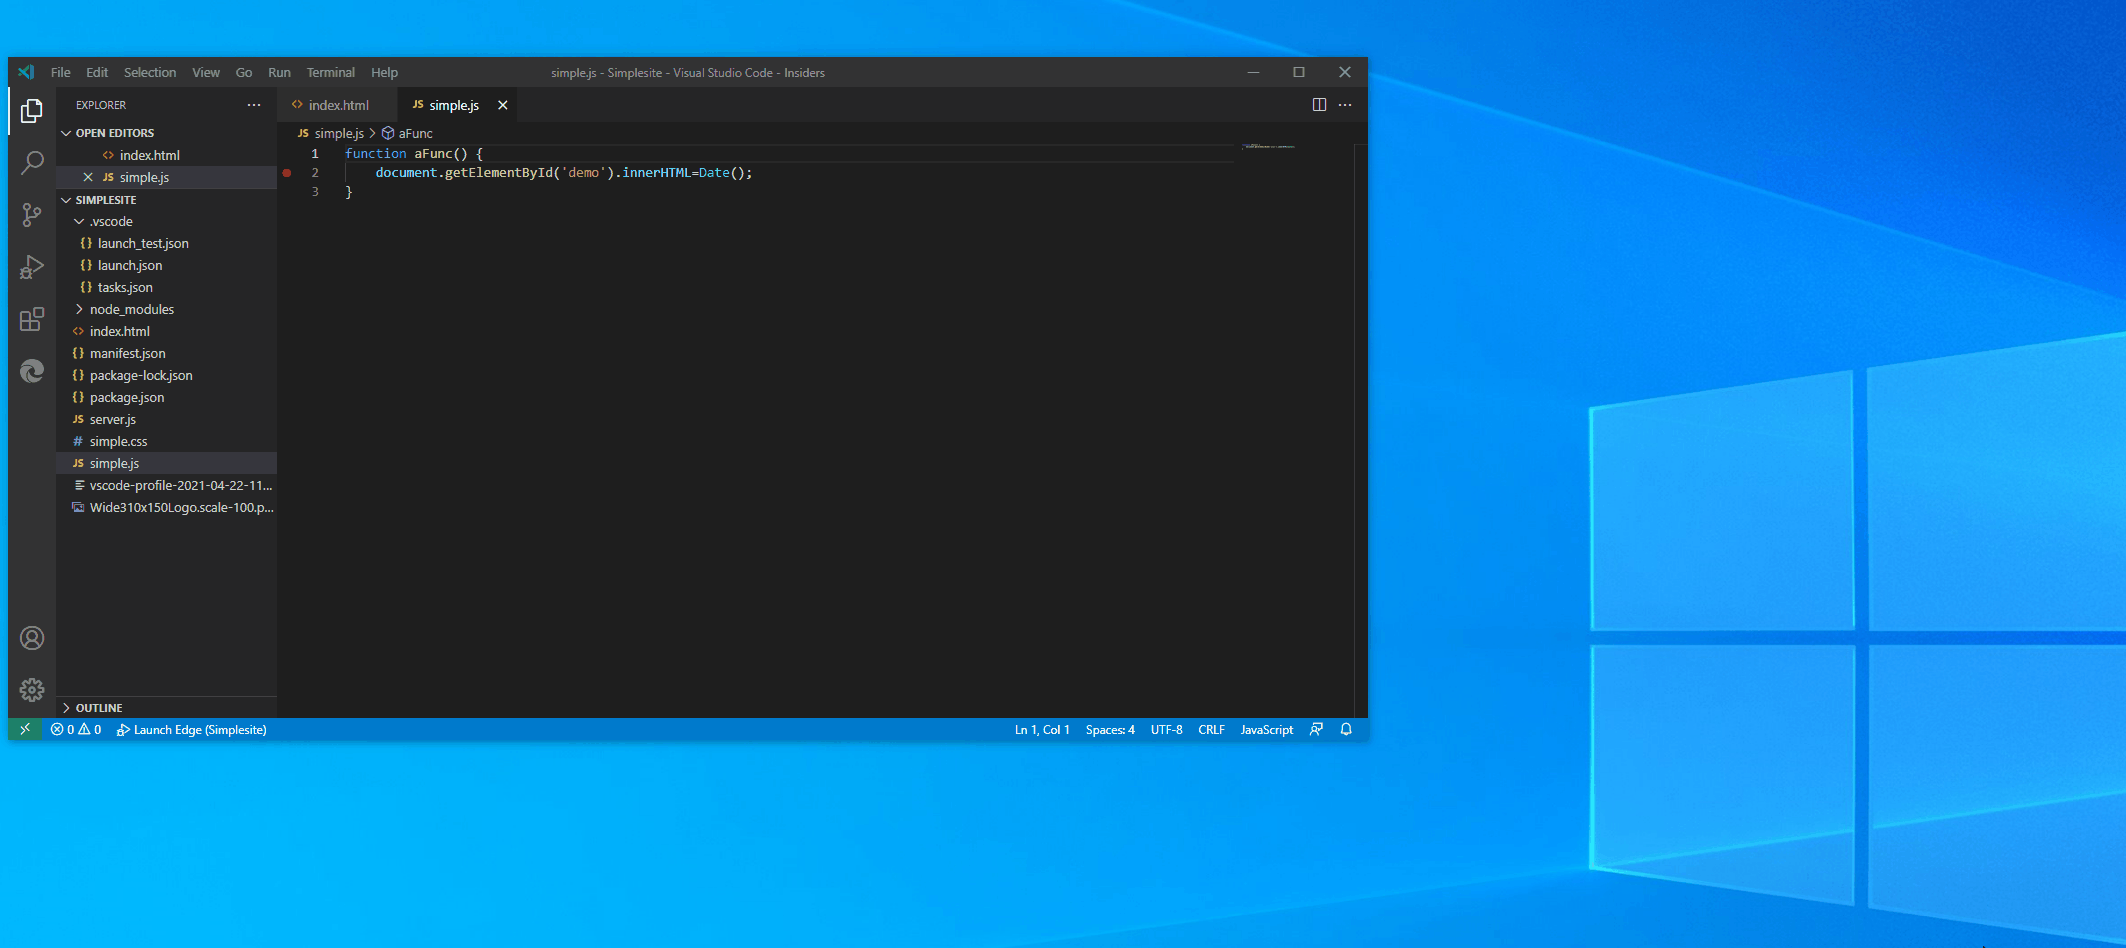This screenshot has height=948, width=2126.
Task: Open the Run and Debug view
Action: pos(32,266)
